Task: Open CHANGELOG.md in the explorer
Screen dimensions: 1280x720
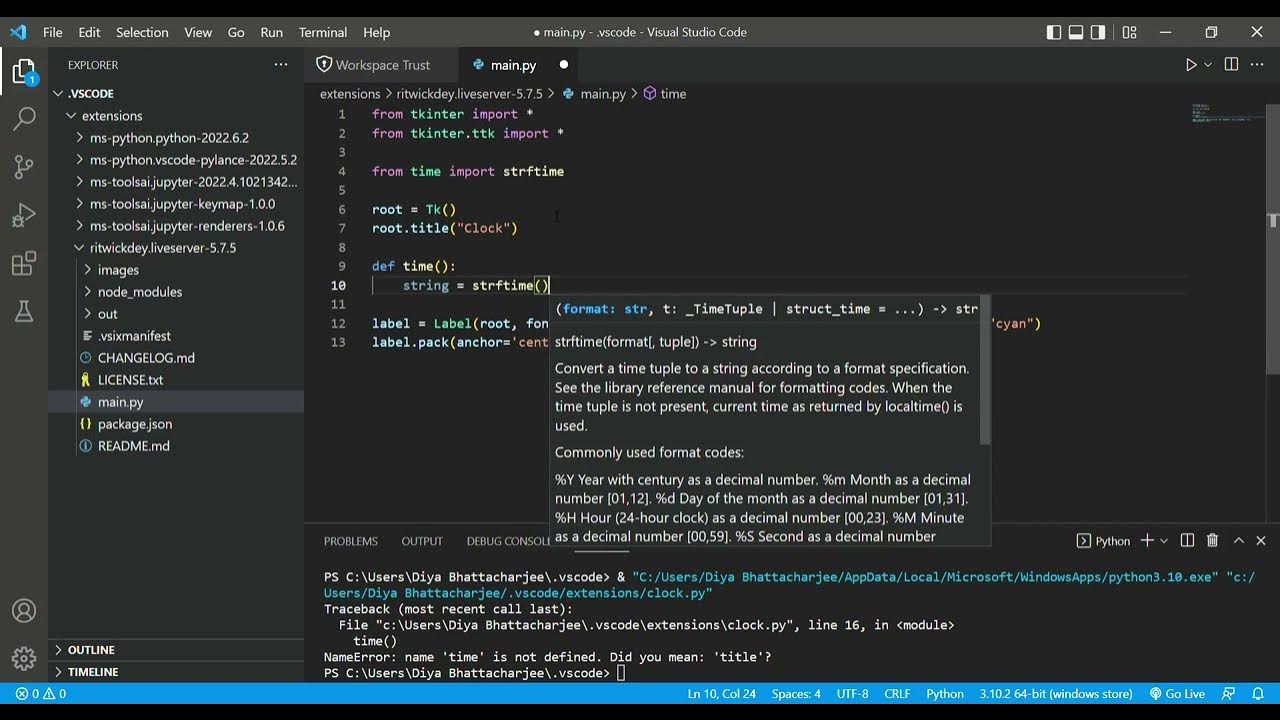Action: (176, 358)
